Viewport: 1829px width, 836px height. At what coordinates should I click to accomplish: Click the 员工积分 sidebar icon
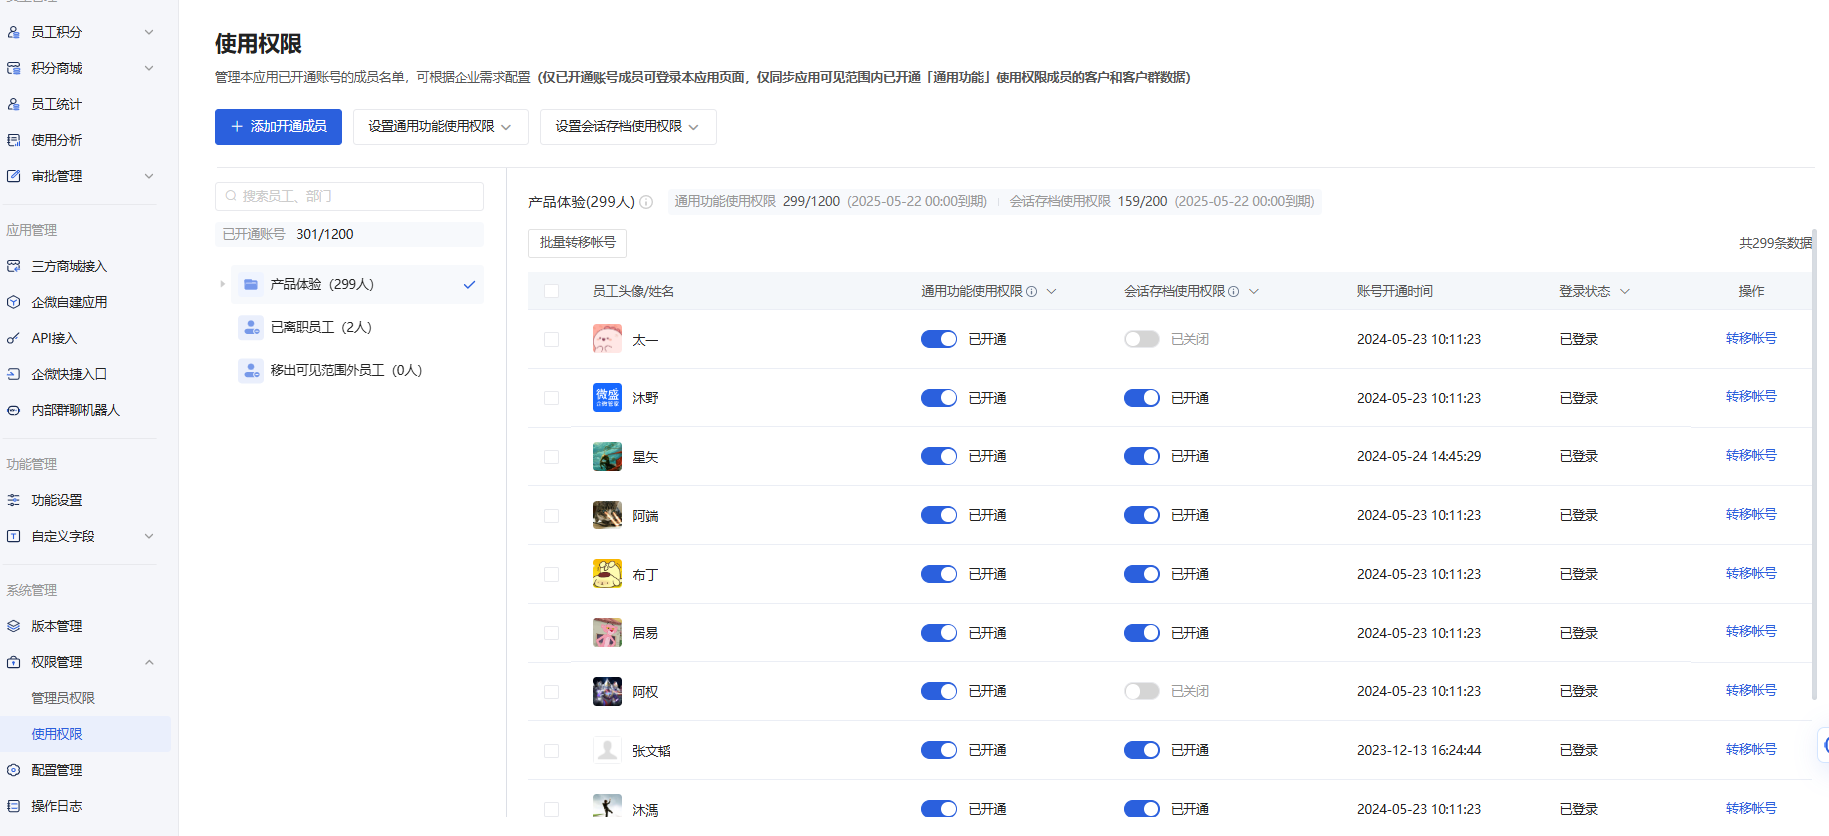[x=14, y=32]
